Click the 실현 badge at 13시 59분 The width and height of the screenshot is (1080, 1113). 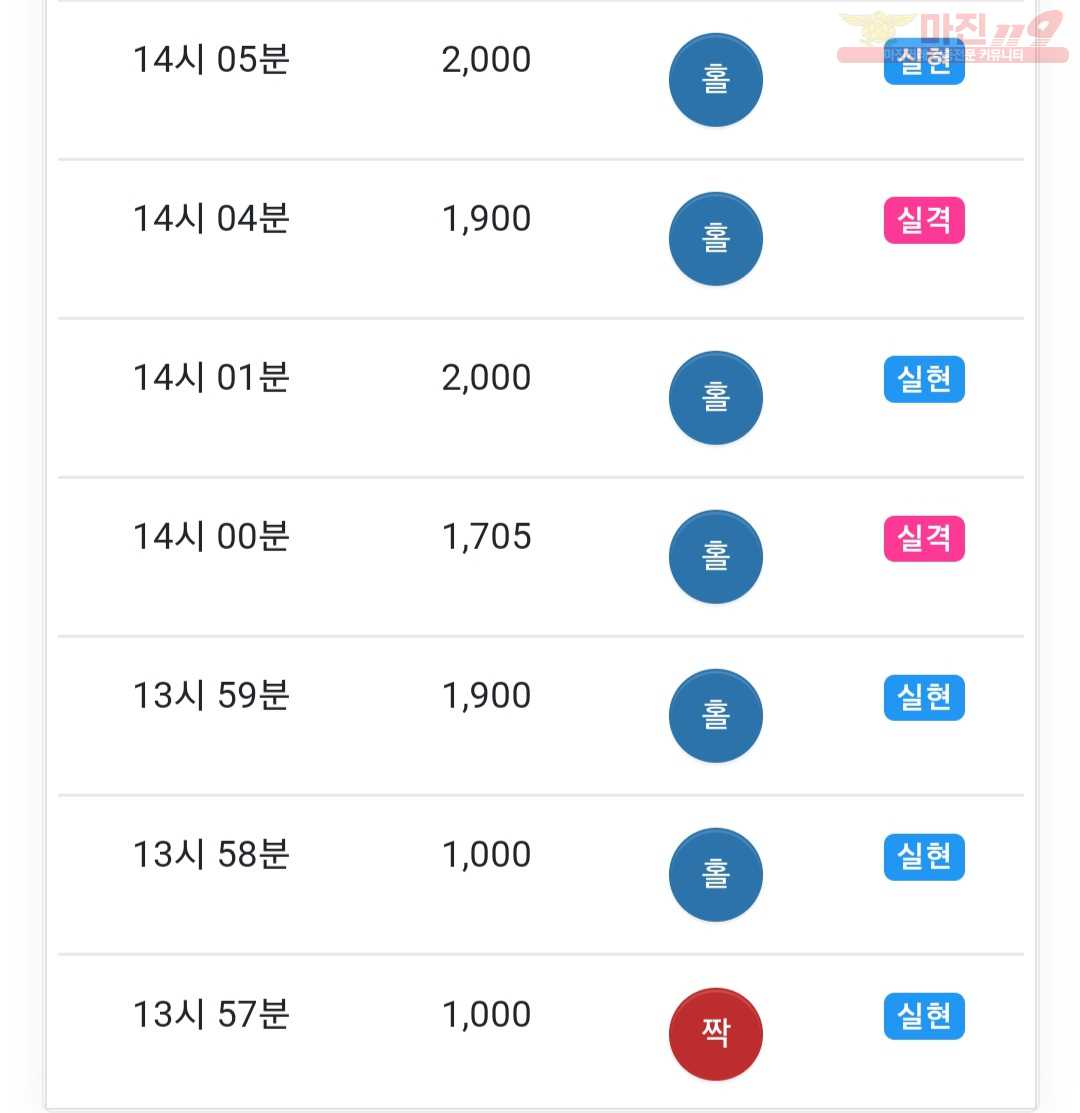[924, 697]
